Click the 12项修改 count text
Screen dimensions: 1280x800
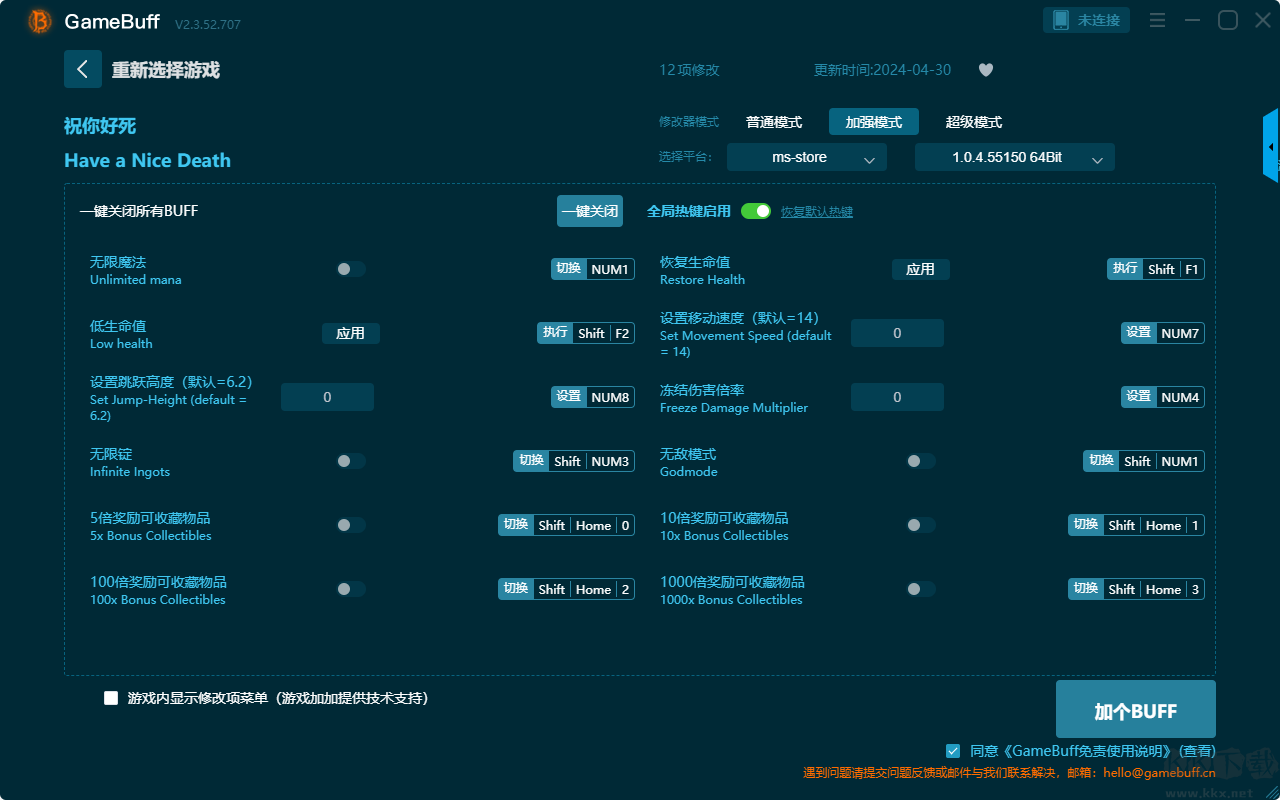[689, 70]
